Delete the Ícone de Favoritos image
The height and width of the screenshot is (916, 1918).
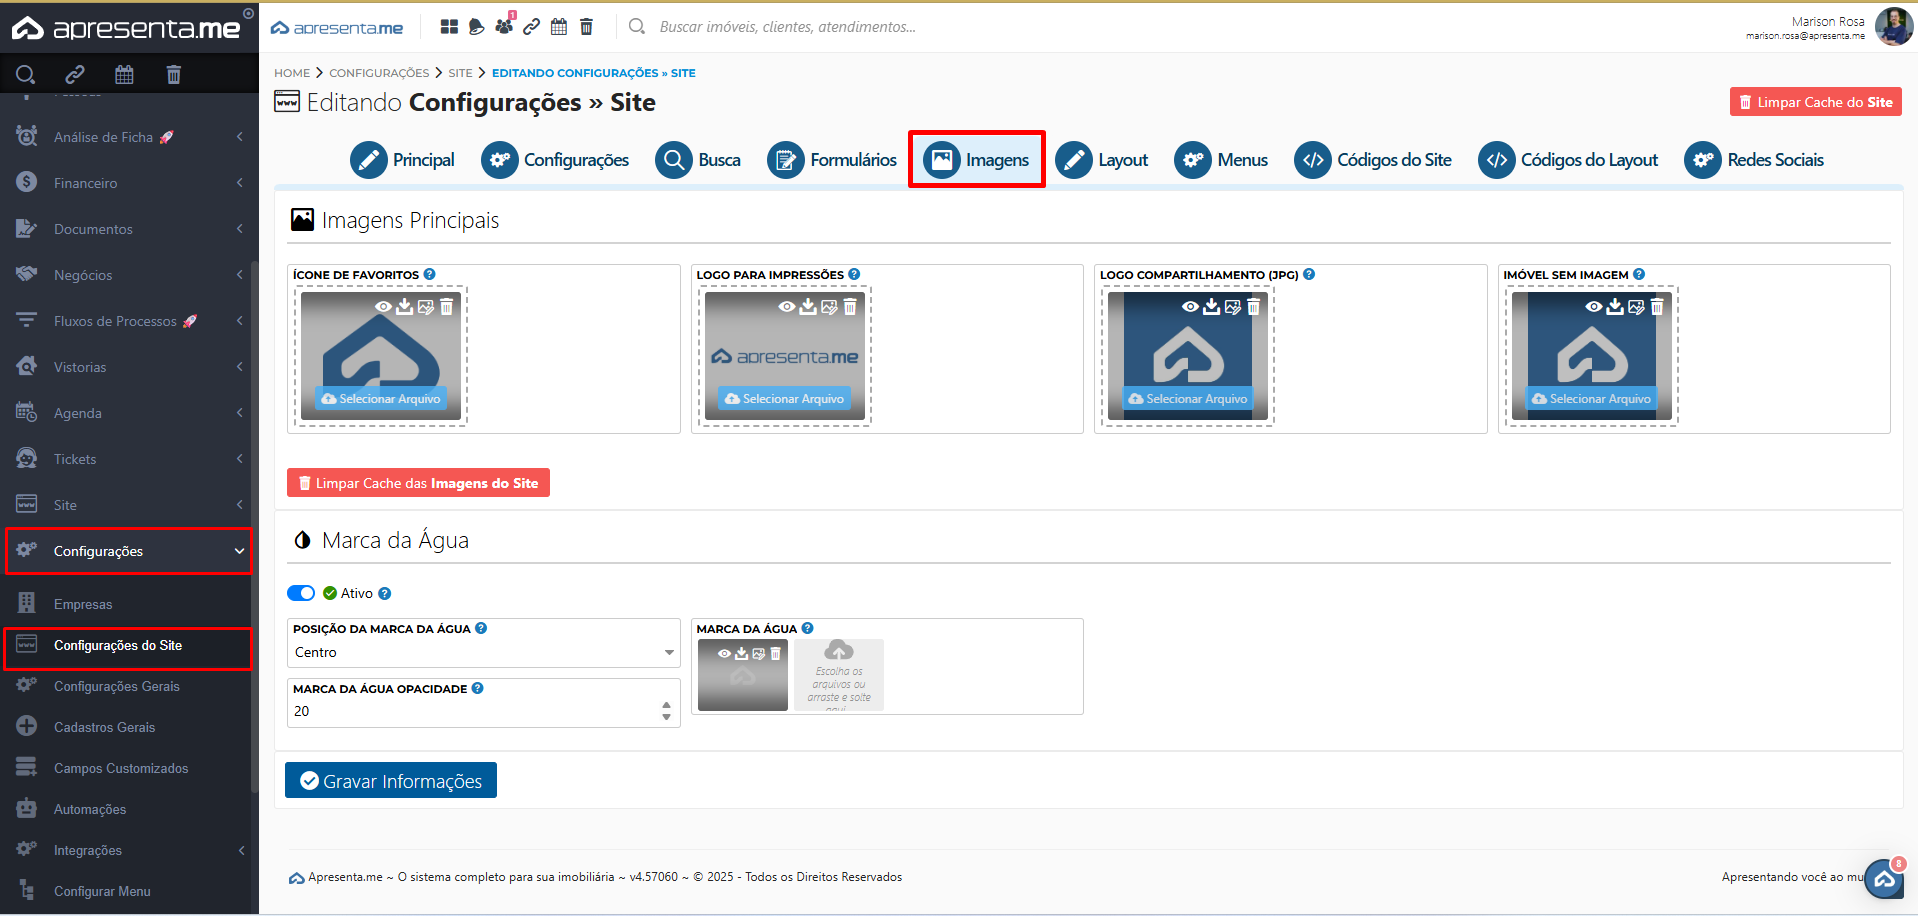447,307
